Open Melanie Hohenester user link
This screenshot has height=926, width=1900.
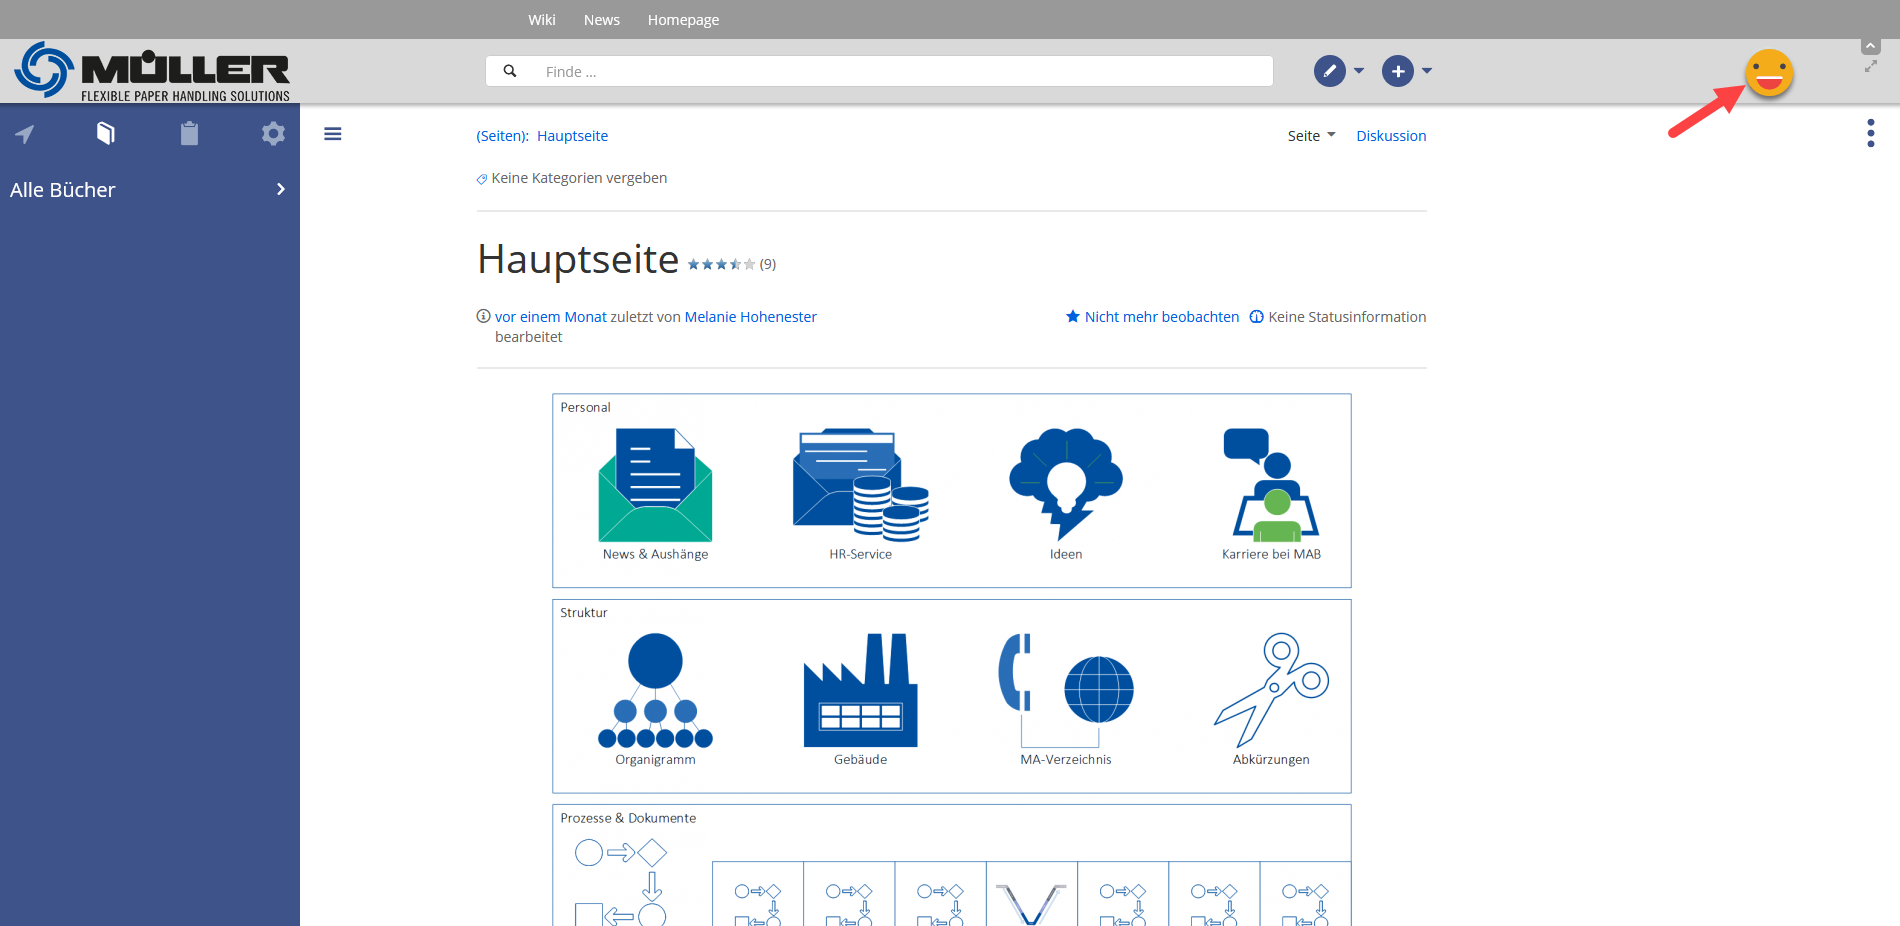tap(750, 317)
